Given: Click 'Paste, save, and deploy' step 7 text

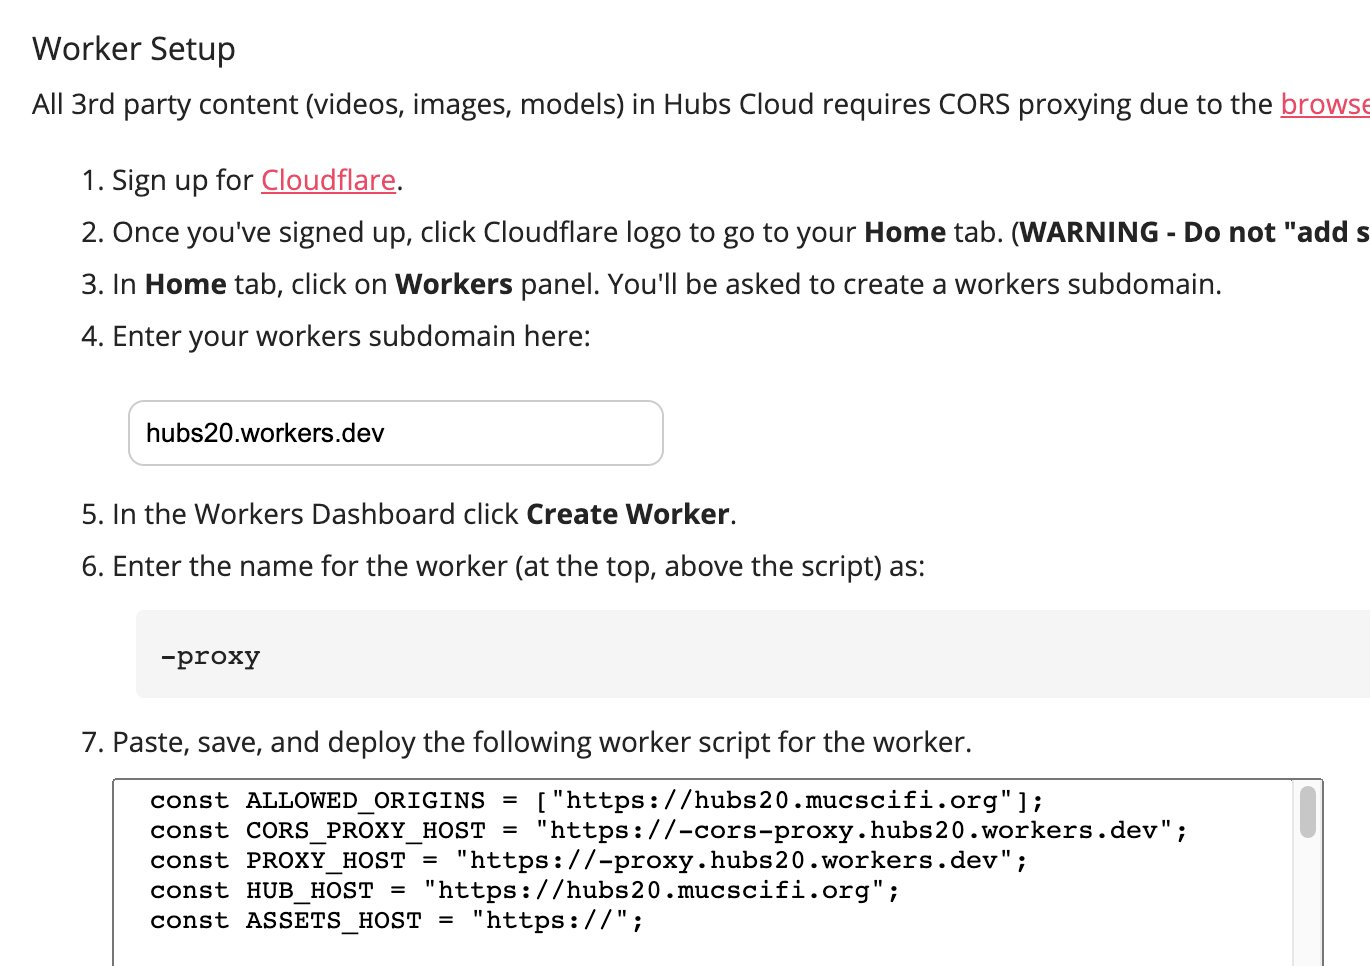Looking at the screenshot, I should point(541,742).
